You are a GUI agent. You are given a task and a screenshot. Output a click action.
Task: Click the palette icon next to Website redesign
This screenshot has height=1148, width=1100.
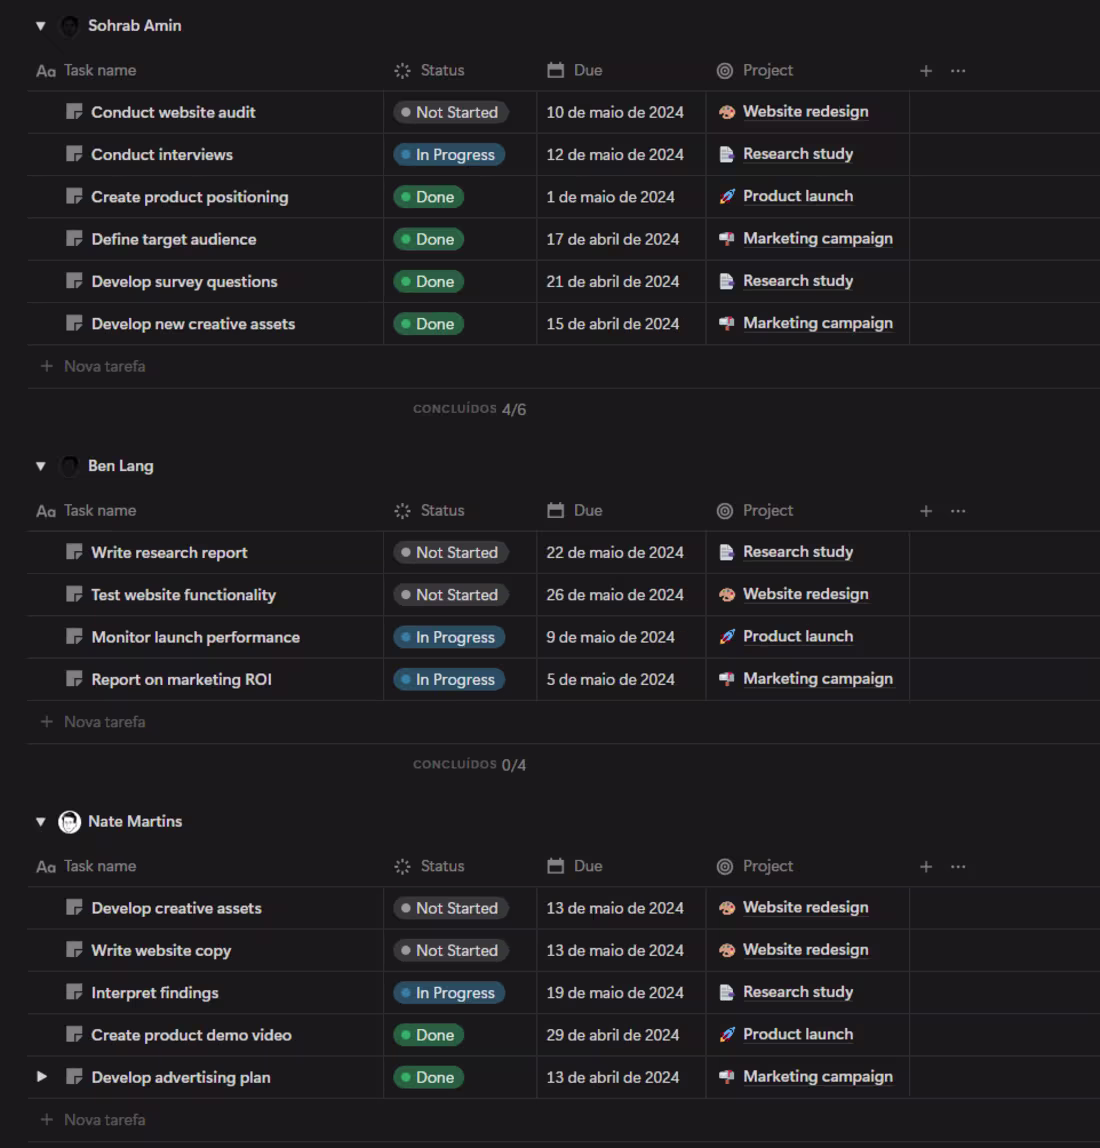[726, 112]
